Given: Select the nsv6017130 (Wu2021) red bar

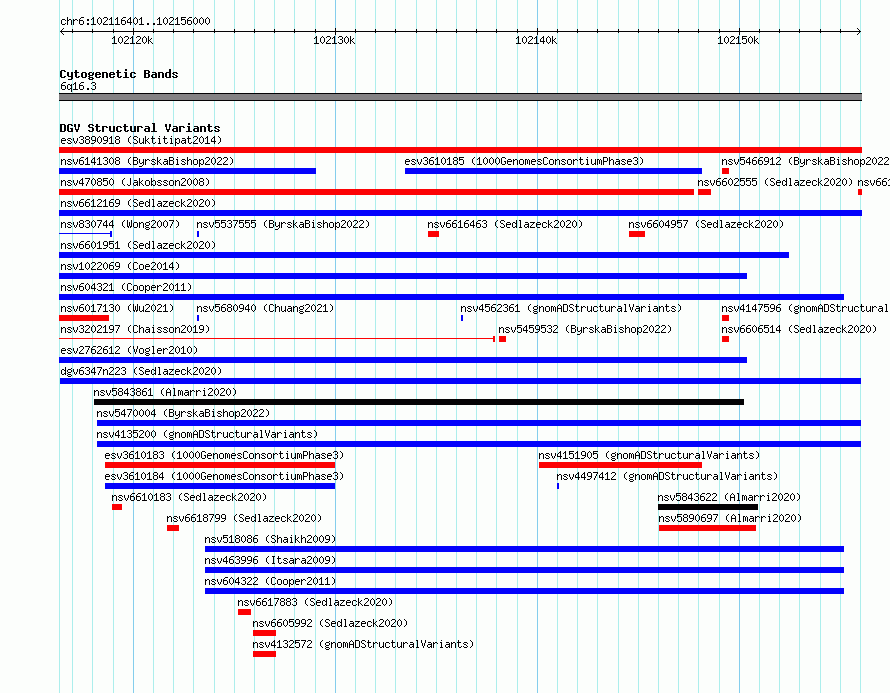Looking at the screenshot, I should pos(84,318).
